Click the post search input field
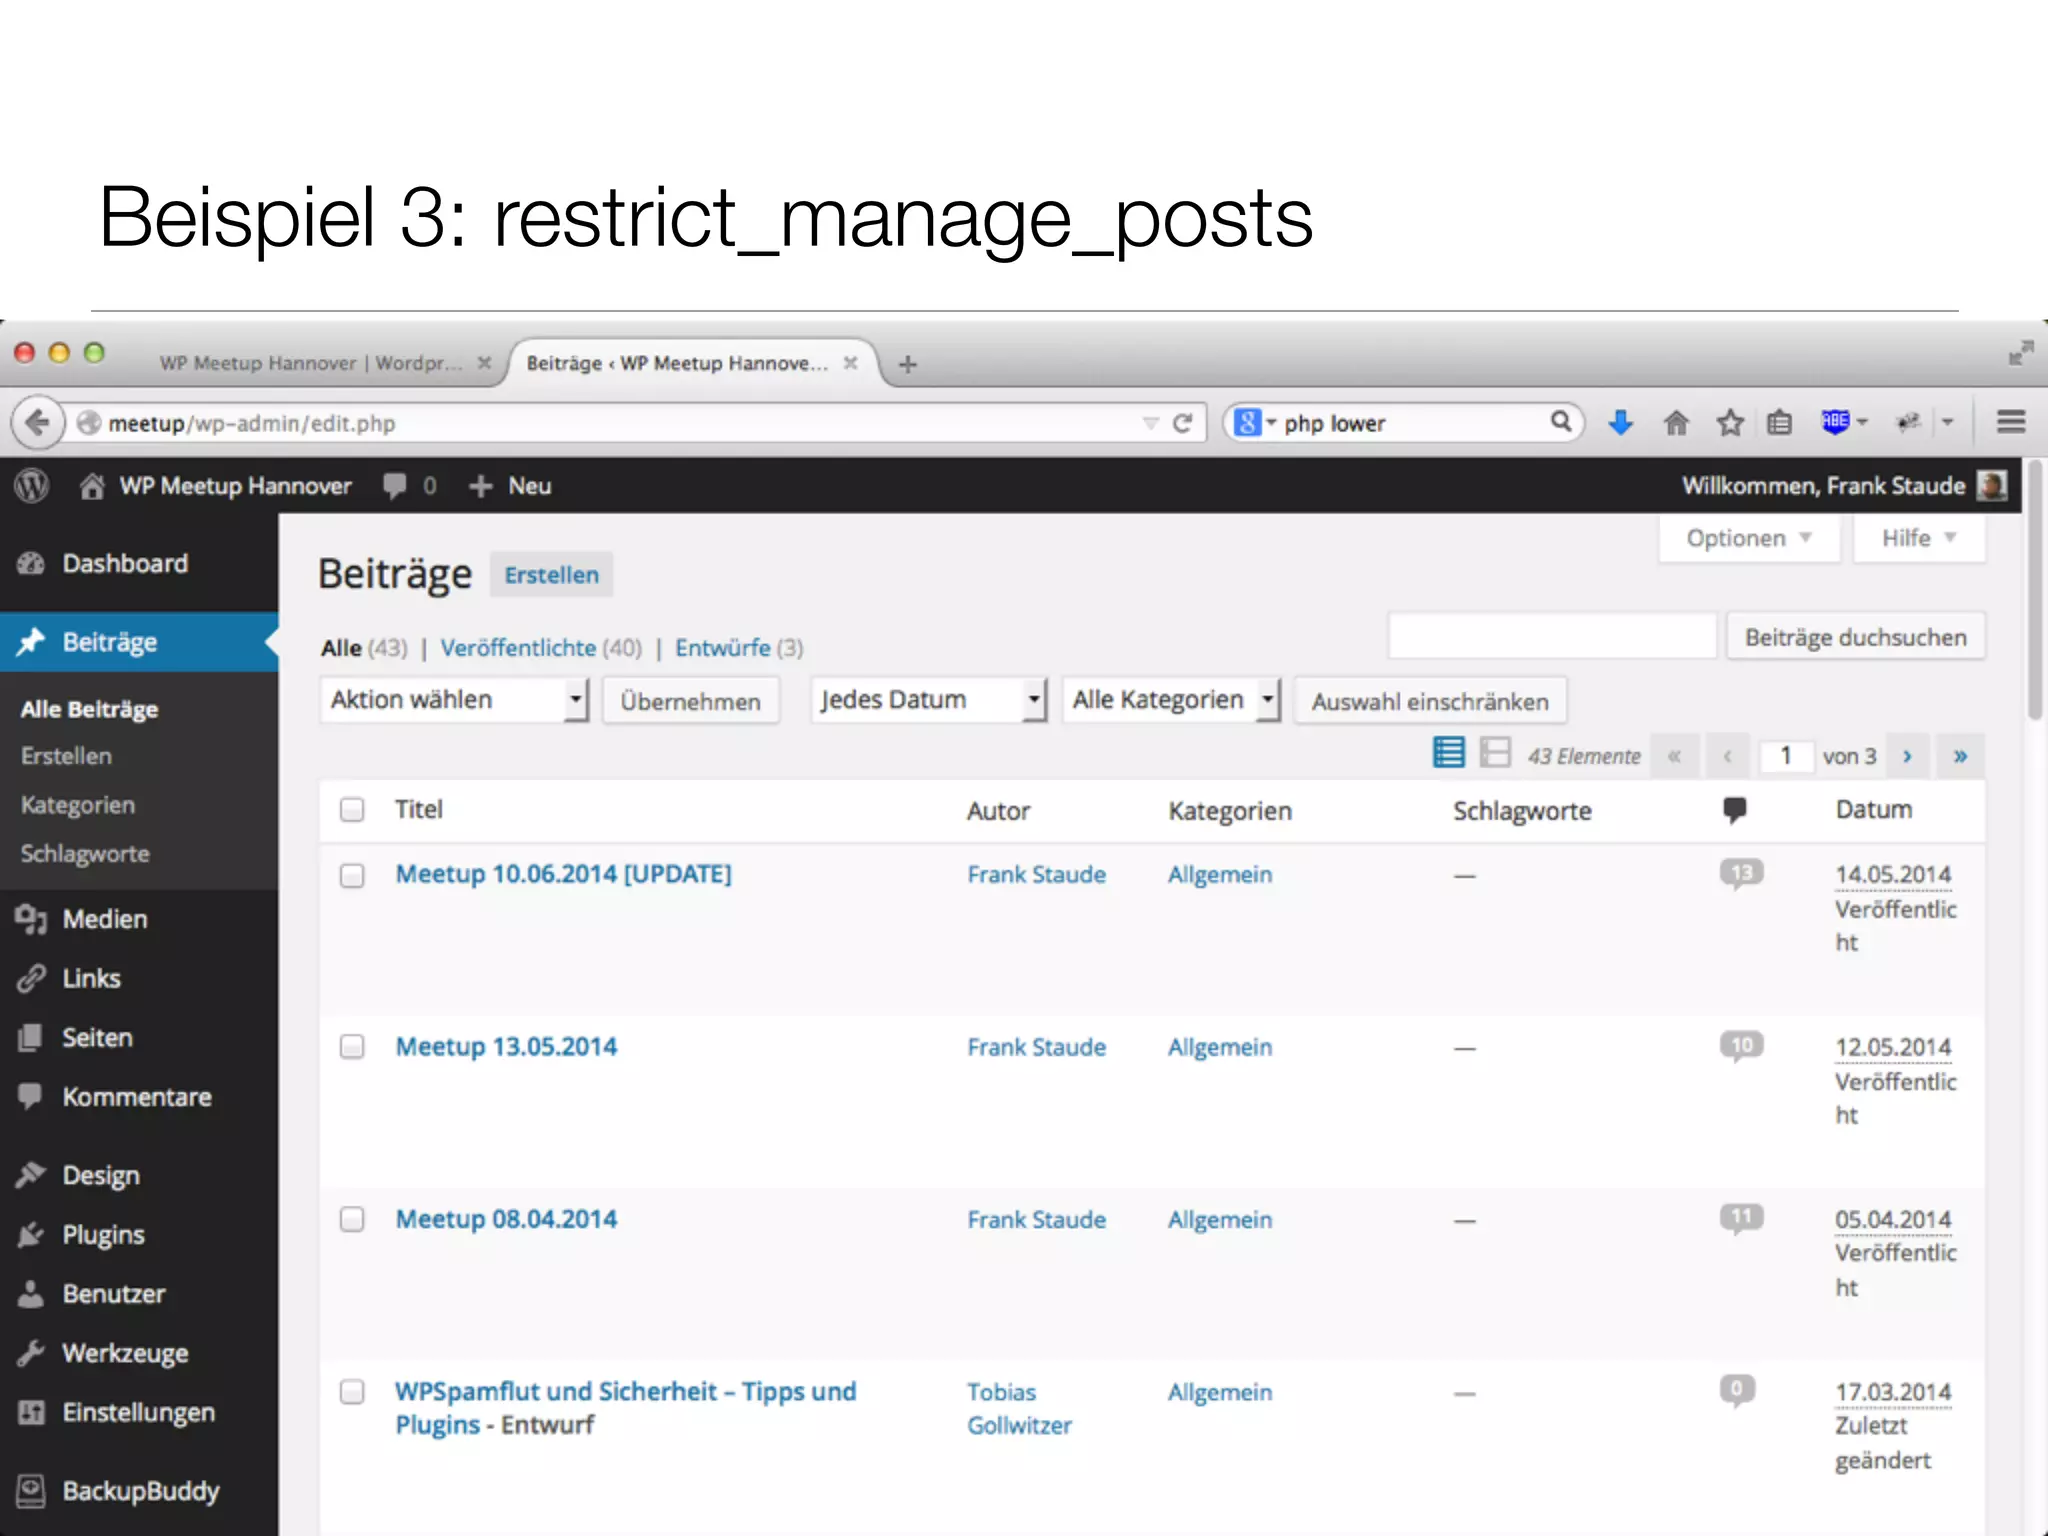The image size is (2048, 1536). [1553, 636]
